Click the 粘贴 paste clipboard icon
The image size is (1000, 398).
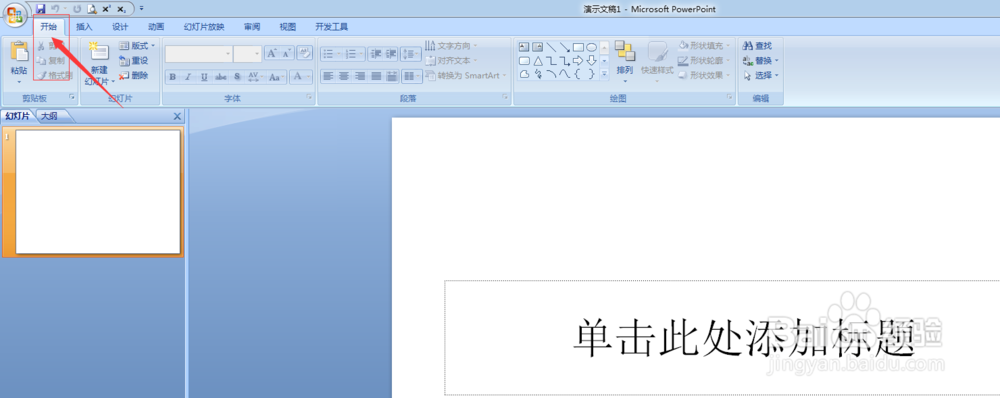[x=19, y=52]
